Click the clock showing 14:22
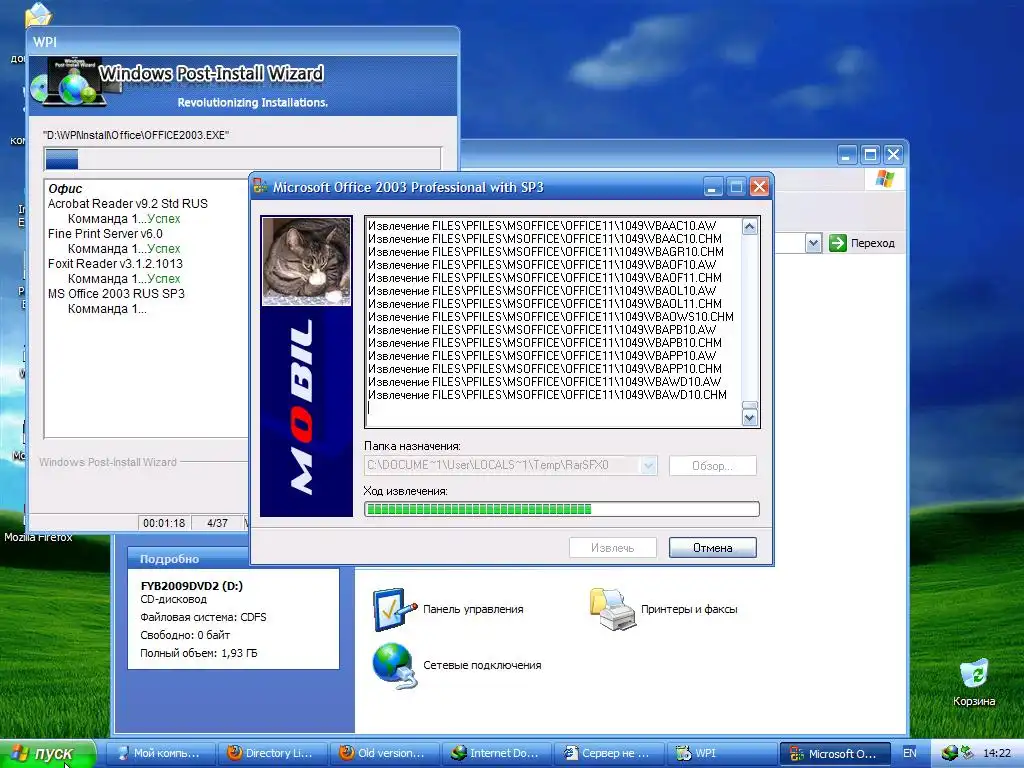Screen dimensions: 1024x768 [997, 753]
